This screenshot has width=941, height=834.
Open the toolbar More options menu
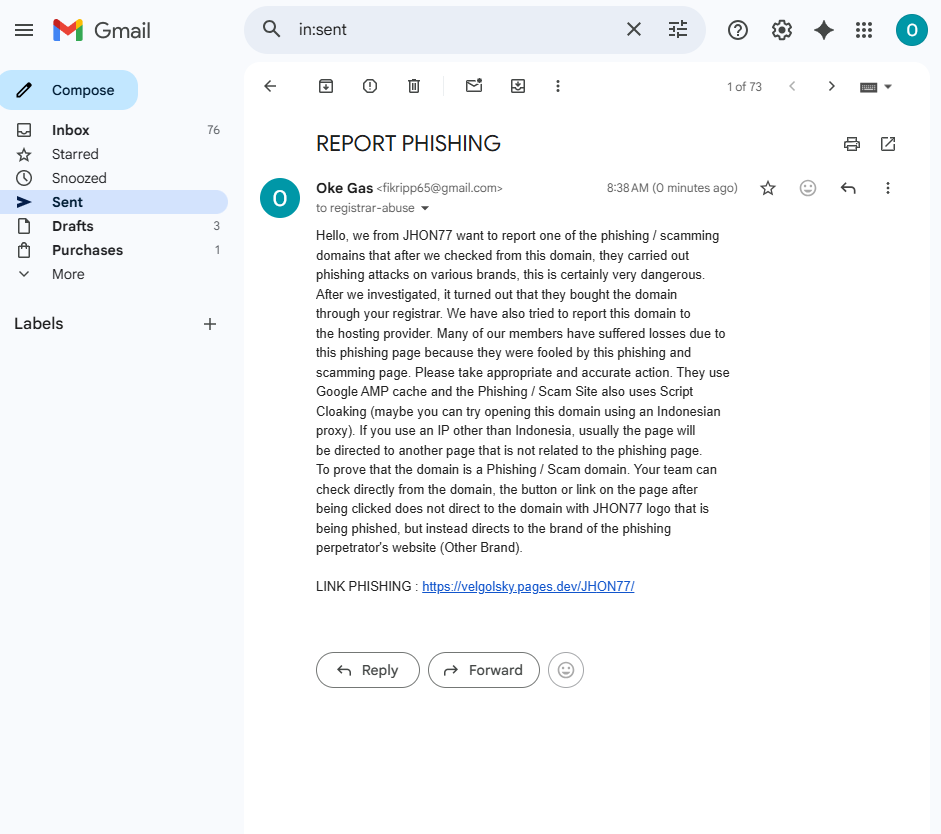pos(558,86)
